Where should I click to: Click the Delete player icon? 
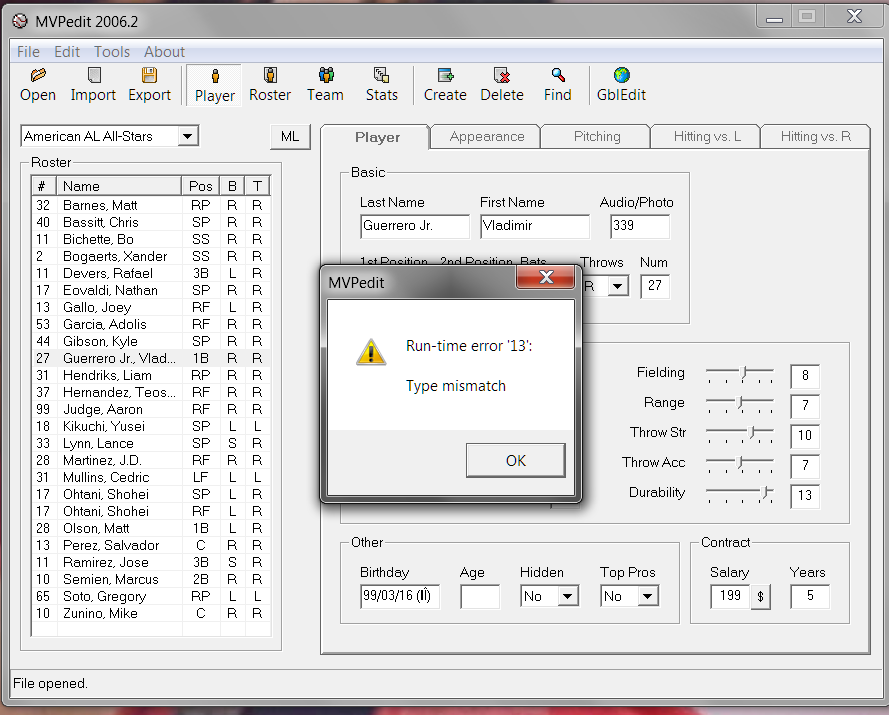point(502,75)
